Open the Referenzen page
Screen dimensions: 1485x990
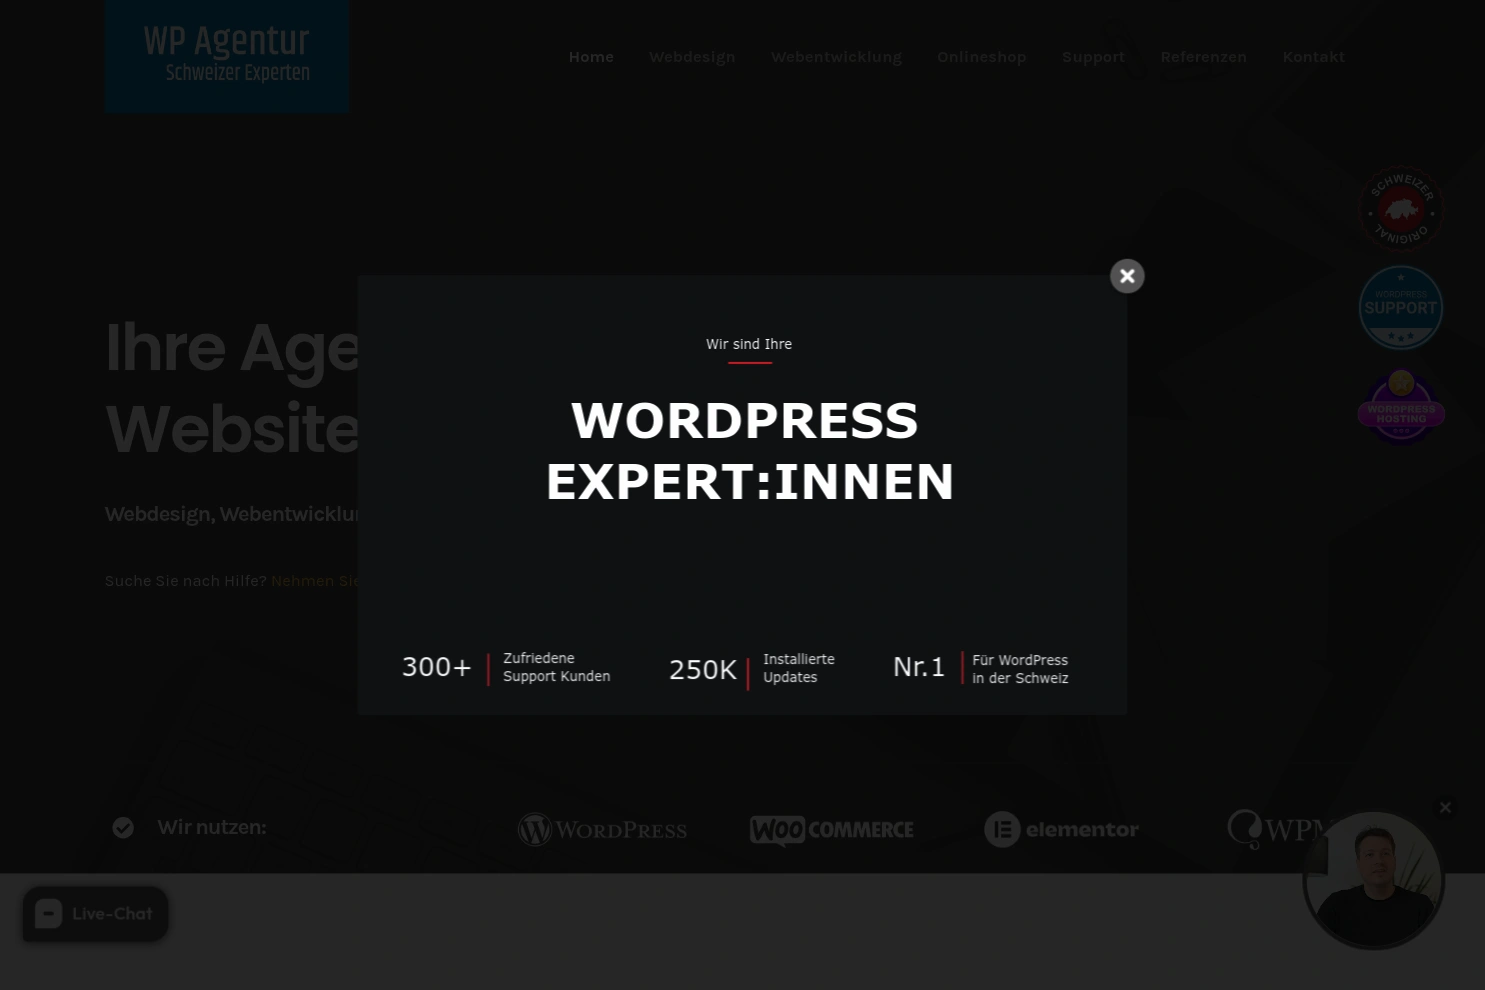click(x=1203, y=57)
